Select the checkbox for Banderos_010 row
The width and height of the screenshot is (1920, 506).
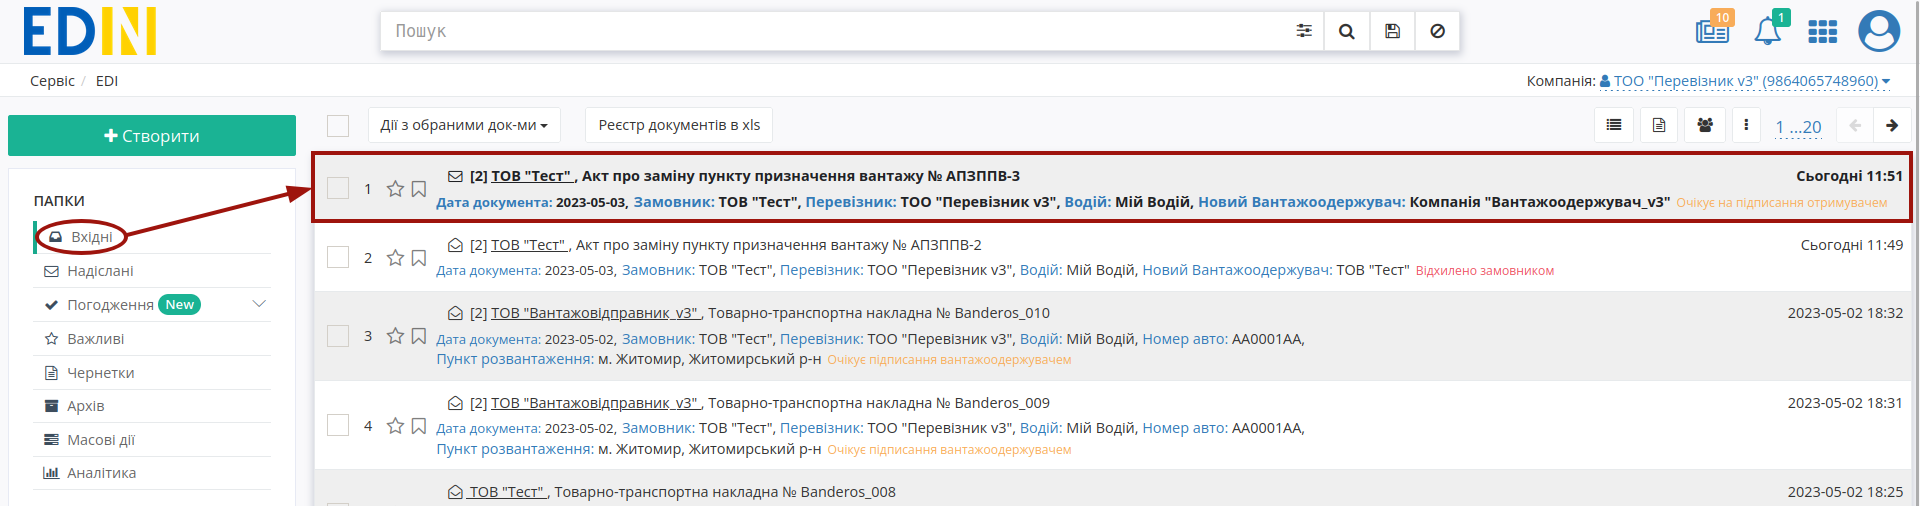pos(338,336)
